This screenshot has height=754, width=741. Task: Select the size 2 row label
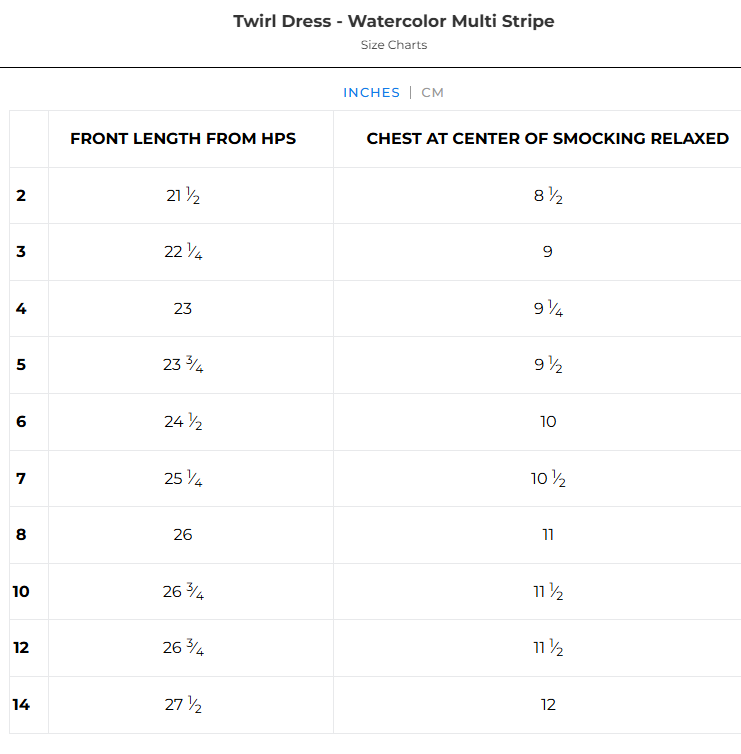pyautogui.click(x=21, y=196)
